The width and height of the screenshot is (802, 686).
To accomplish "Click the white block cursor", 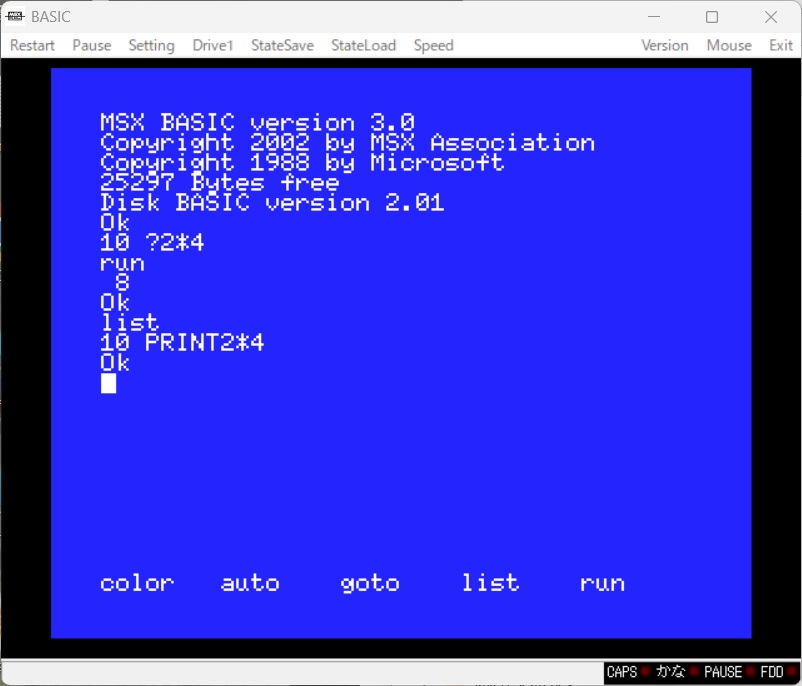I will [x=108, y=383].
